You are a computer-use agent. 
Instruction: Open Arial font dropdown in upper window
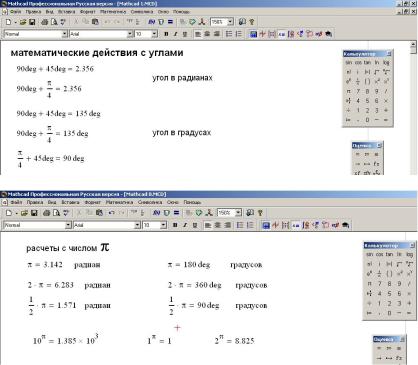pos(130,34)
